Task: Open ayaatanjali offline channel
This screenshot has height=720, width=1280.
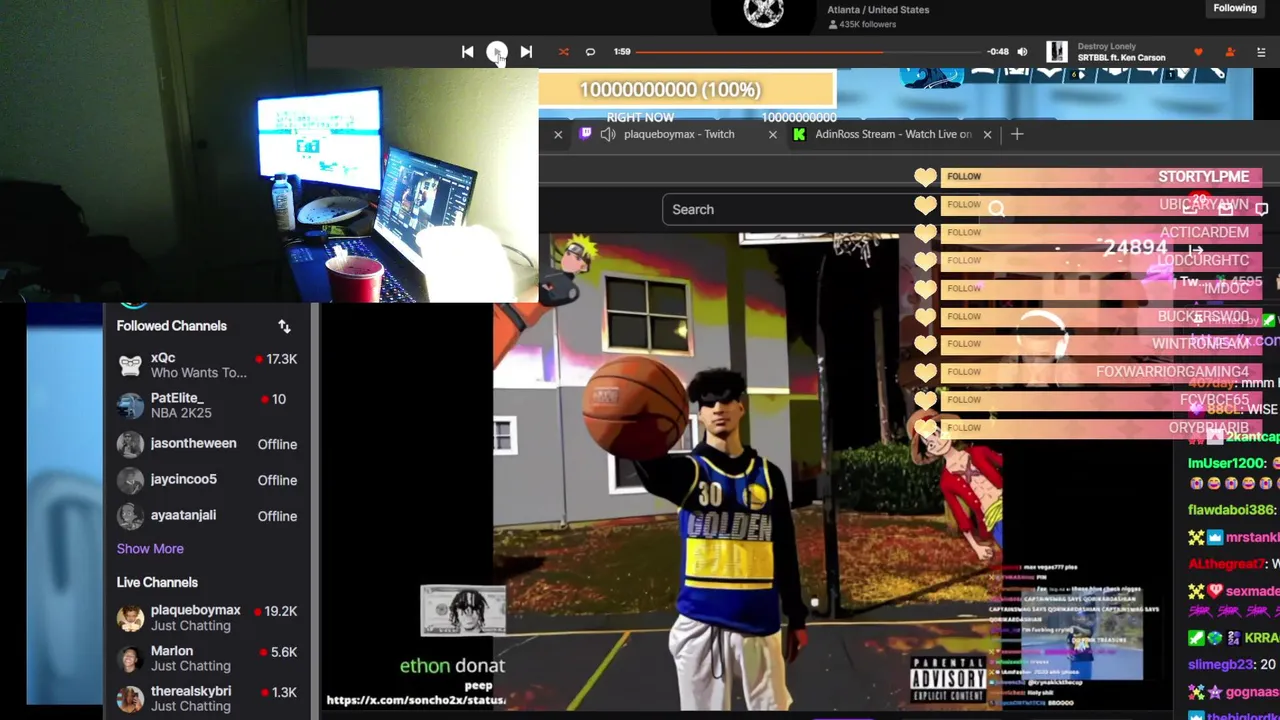Action: click(x=207, y=516)
